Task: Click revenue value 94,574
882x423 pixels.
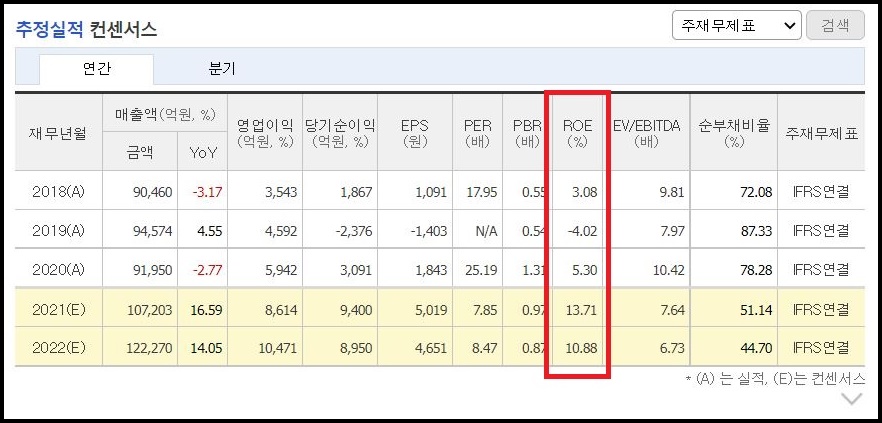Action: tap(152, 231)
